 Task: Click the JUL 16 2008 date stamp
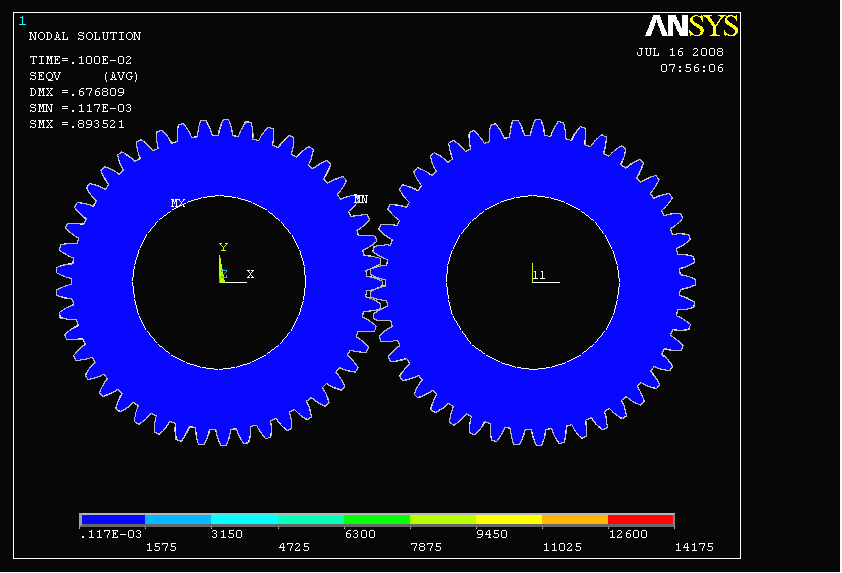(x=680, y=52)
